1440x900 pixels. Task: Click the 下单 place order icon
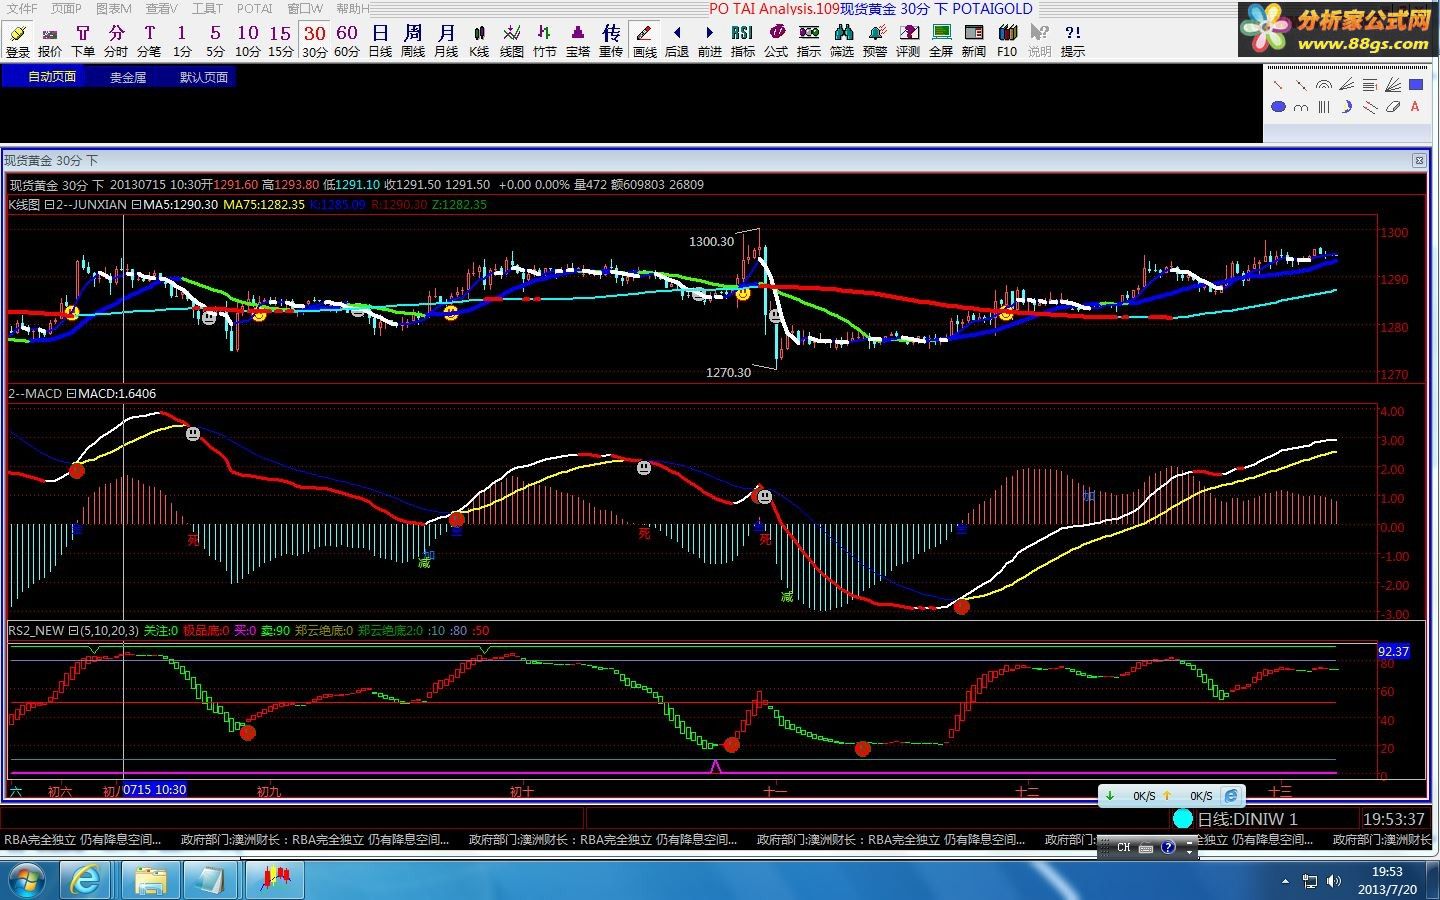pos(83,41)
